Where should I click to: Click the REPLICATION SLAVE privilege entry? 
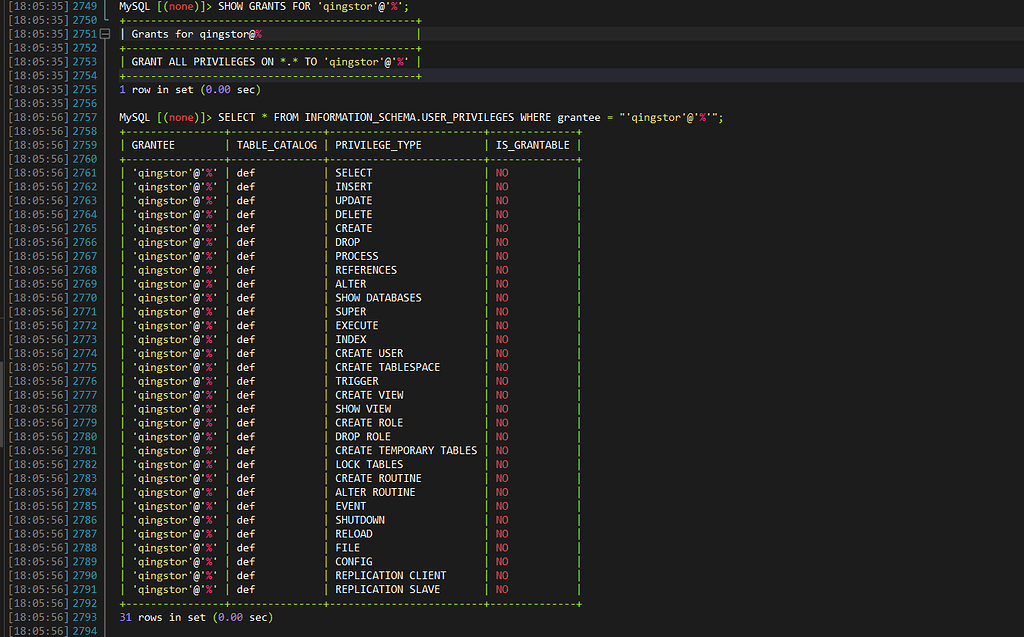point(387,590)
